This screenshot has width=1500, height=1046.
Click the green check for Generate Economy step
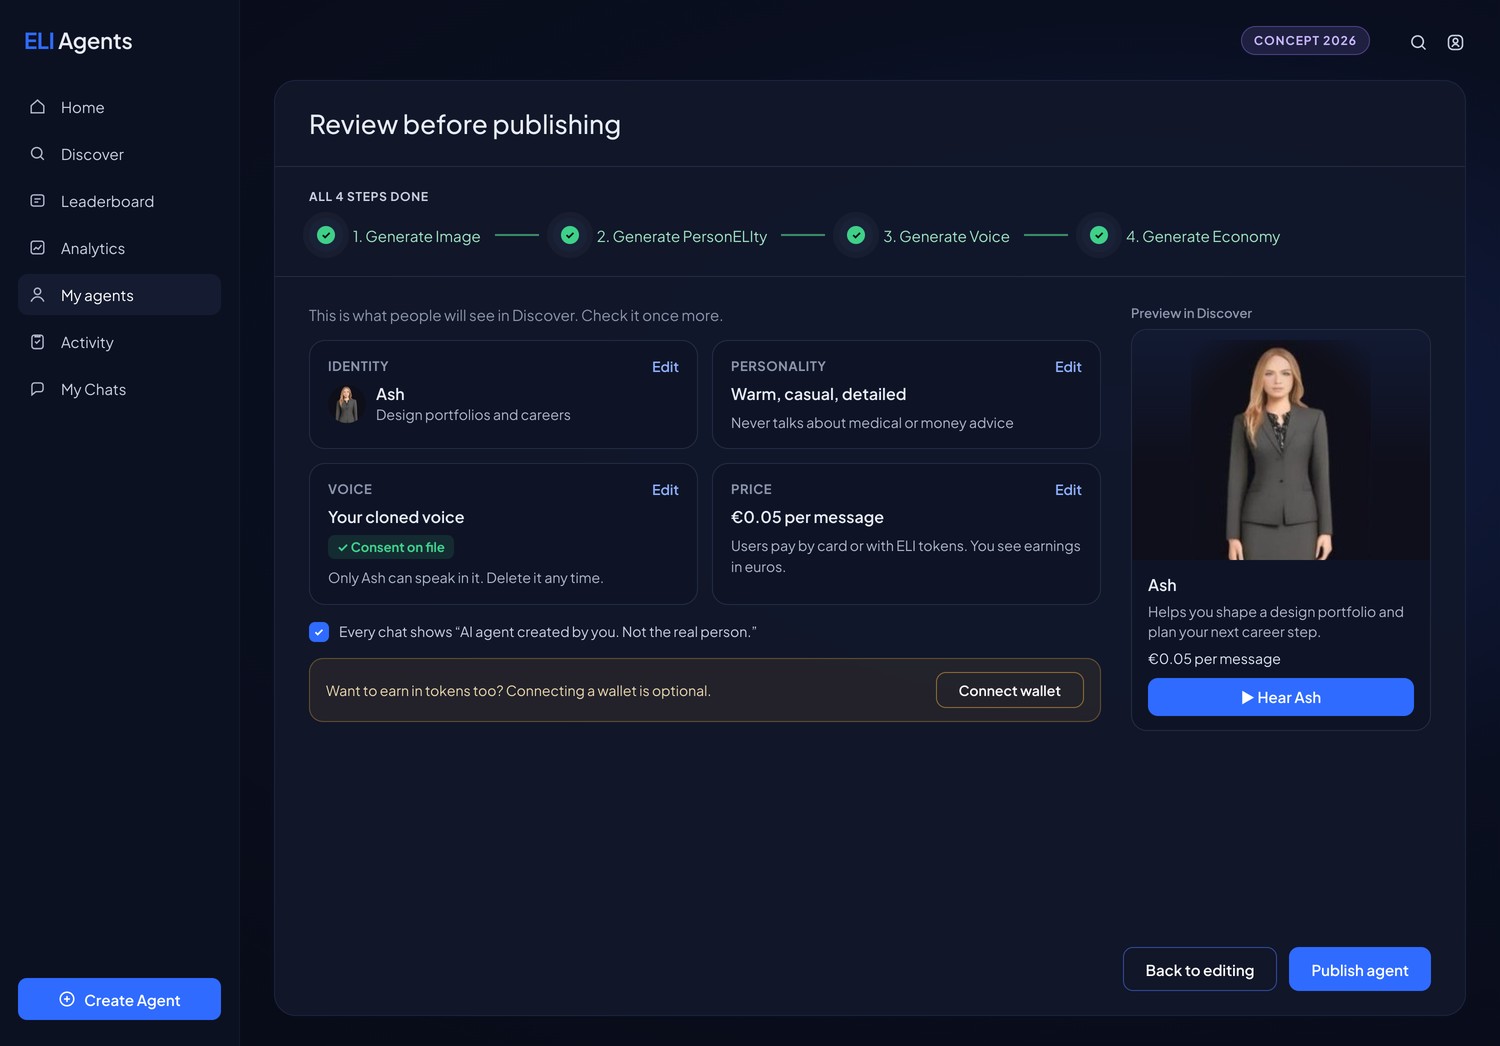pos(1099,235)
